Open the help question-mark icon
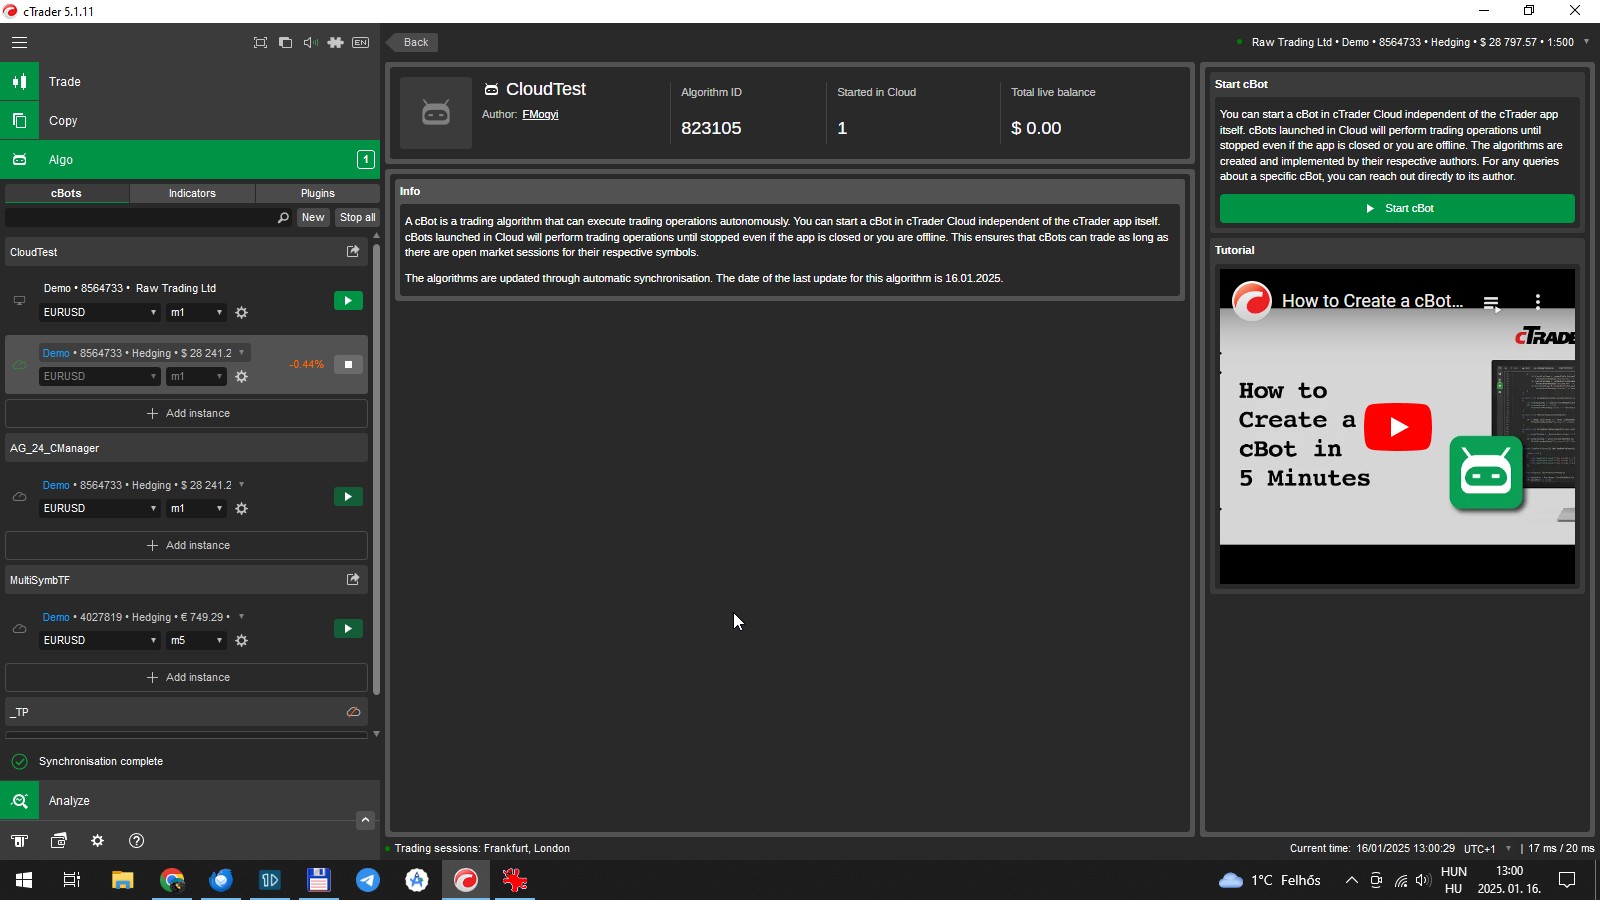The width and height of the screenshot is (1600, 900). (137, 841)
